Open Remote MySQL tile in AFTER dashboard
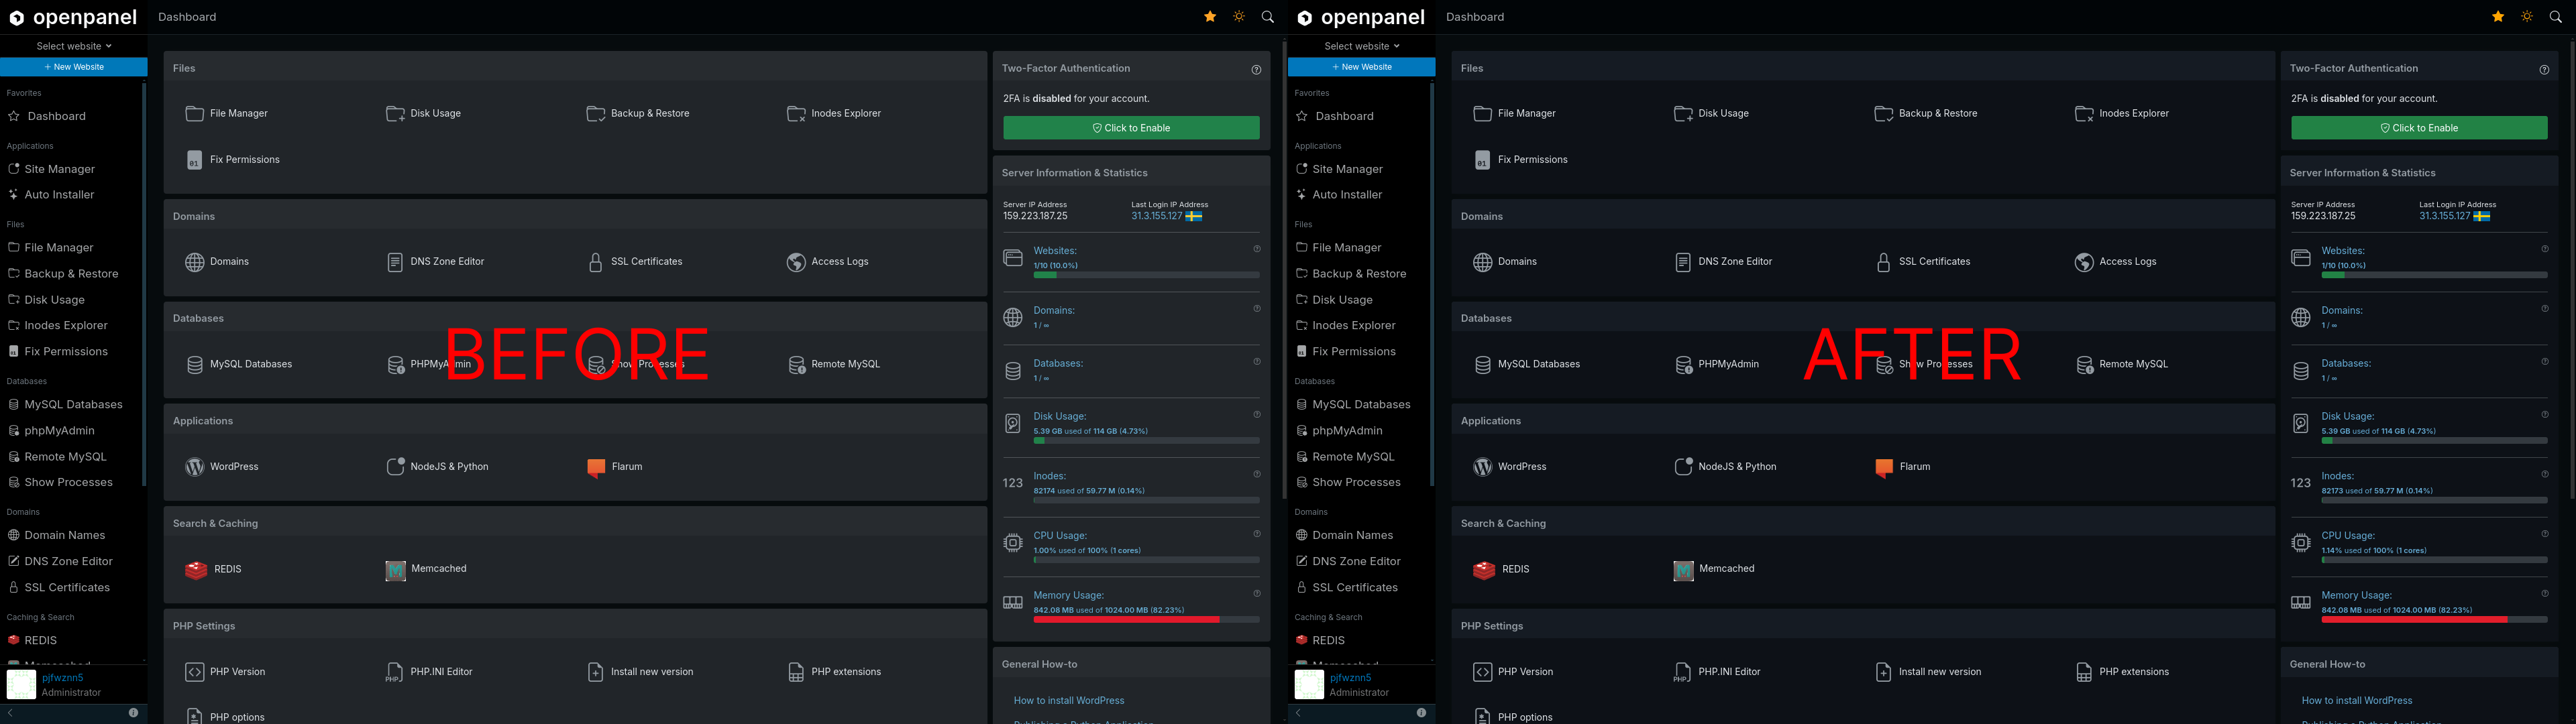Viewport: 2576px width, 724px height. [2121, 364]
